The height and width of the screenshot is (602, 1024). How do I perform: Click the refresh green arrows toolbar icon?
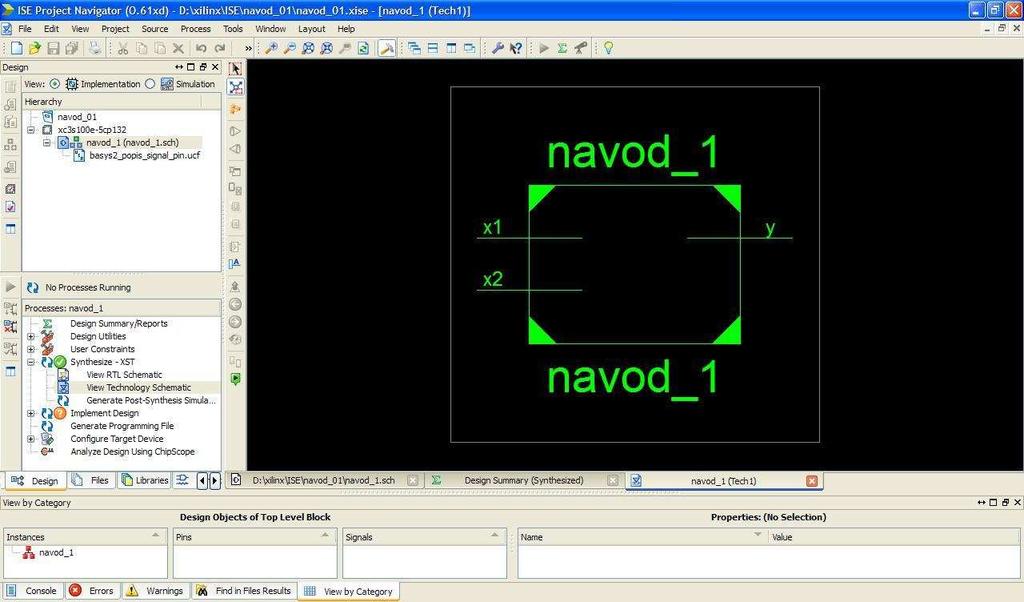click(x=364, y=48)
